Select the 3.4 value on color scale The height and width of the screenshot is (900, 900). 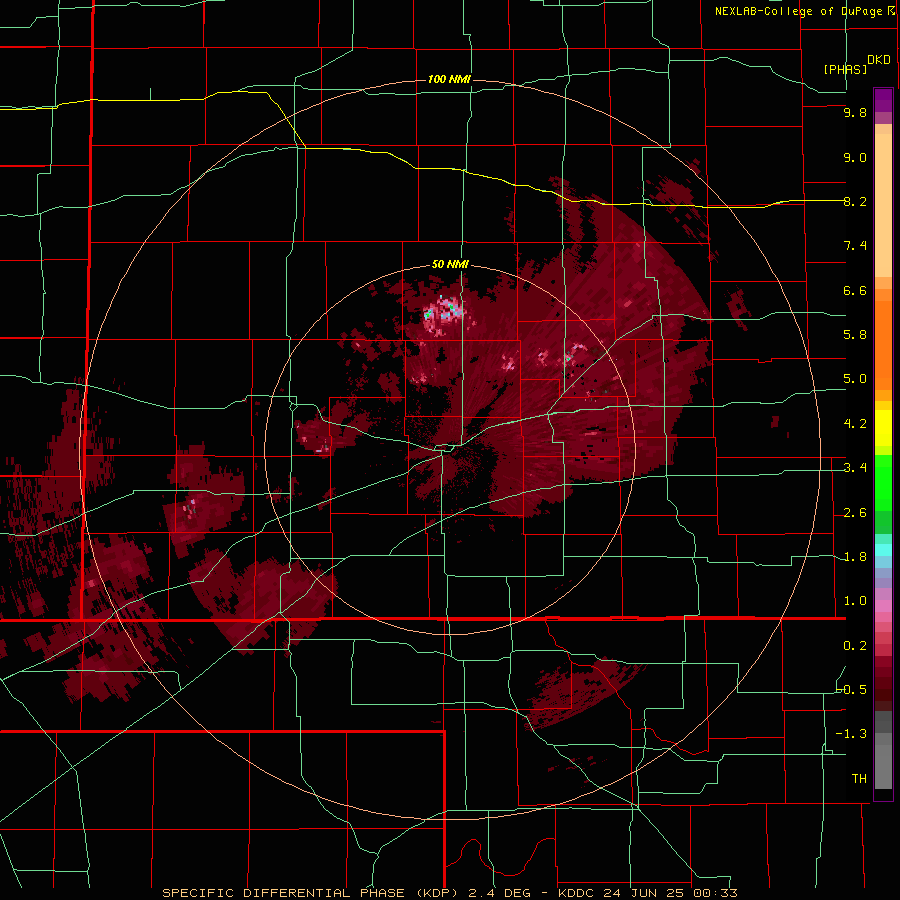[x=855, y=468]
